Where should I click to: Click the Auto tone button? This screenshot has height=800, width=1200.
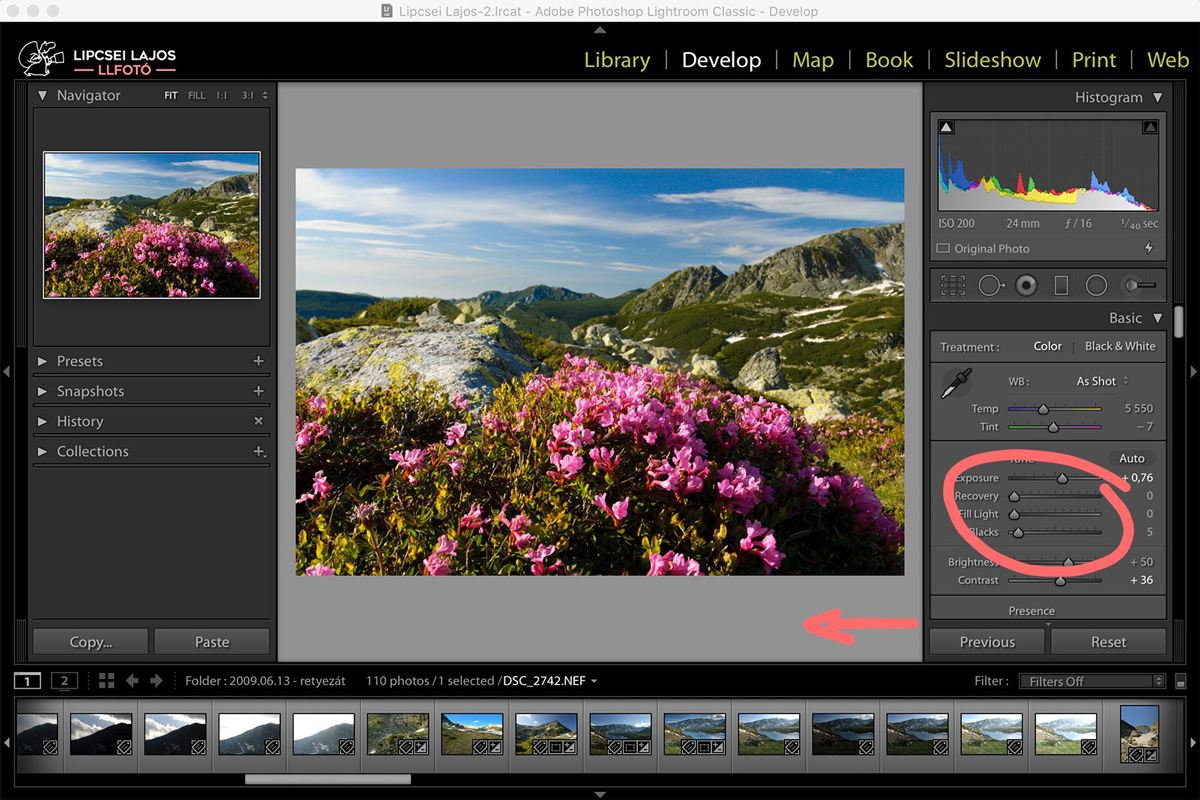click(1131, 458)
